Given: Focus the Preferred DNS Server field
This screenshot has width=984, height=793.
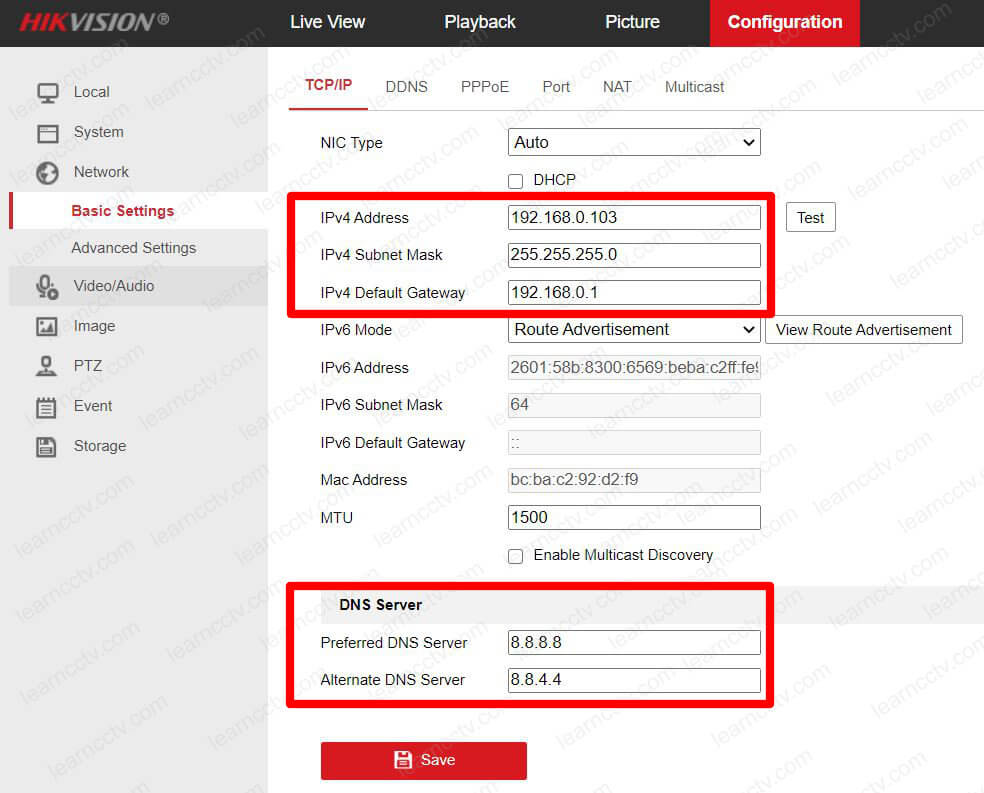Looking at the screenshot, I should point(634,643).
